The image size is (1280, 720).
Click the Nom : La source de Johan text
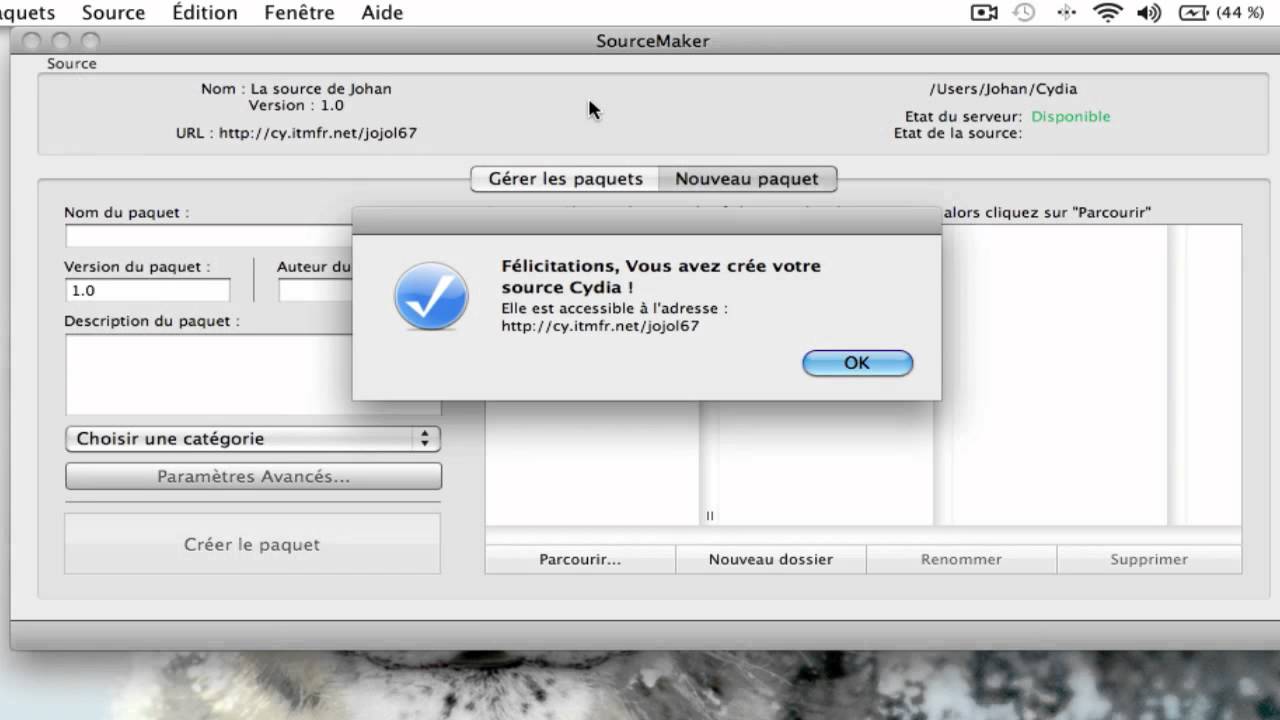pos(296,89)
